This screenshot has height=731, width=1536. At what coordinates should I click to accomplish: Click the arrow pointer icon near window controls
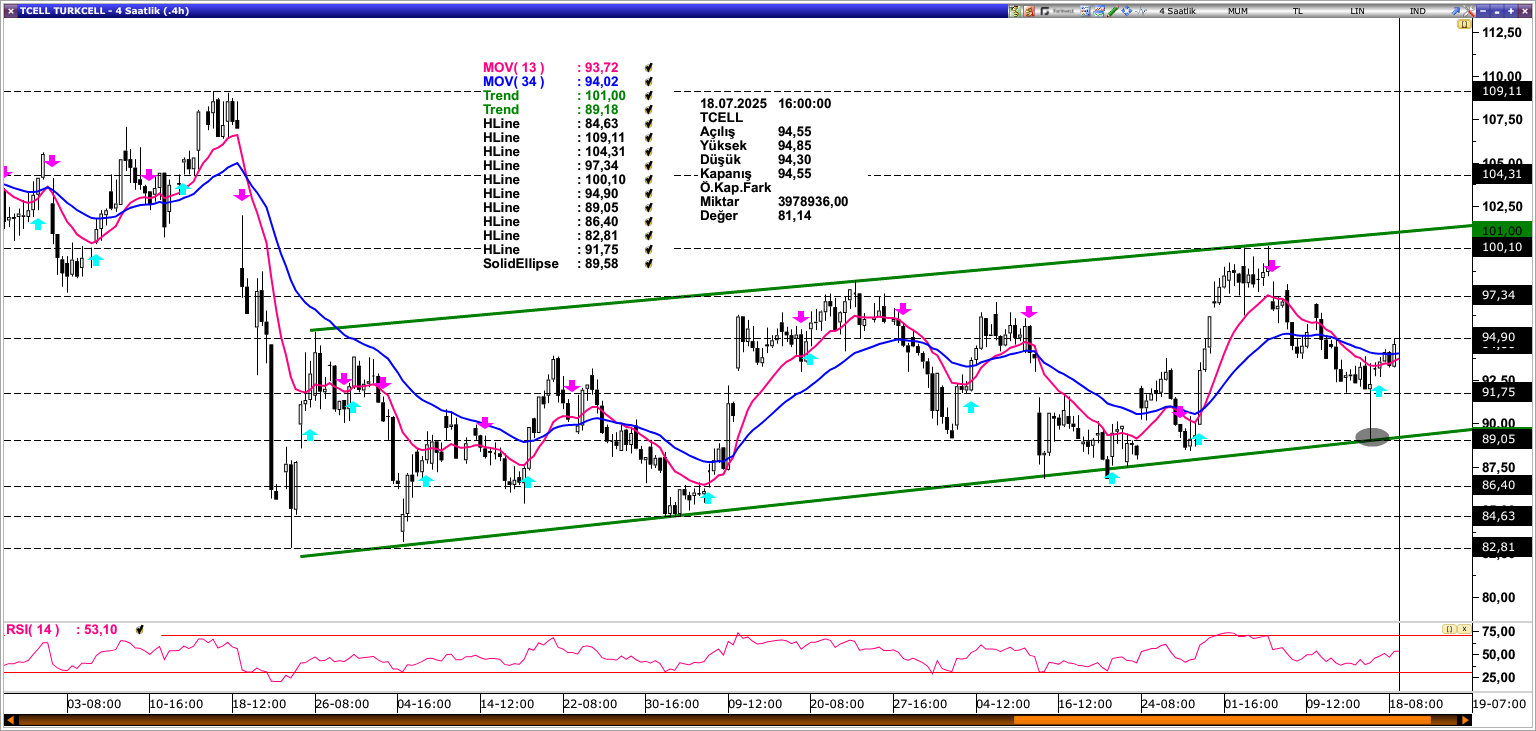[1455, 10]
